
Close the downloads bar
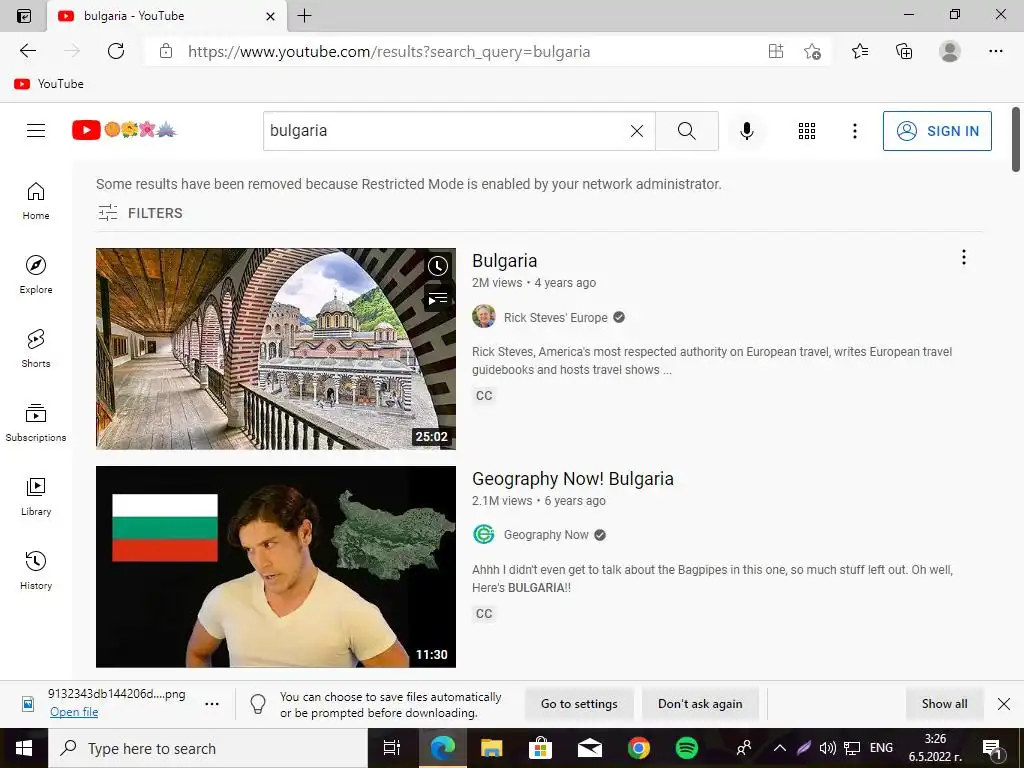pos(1004,704)
